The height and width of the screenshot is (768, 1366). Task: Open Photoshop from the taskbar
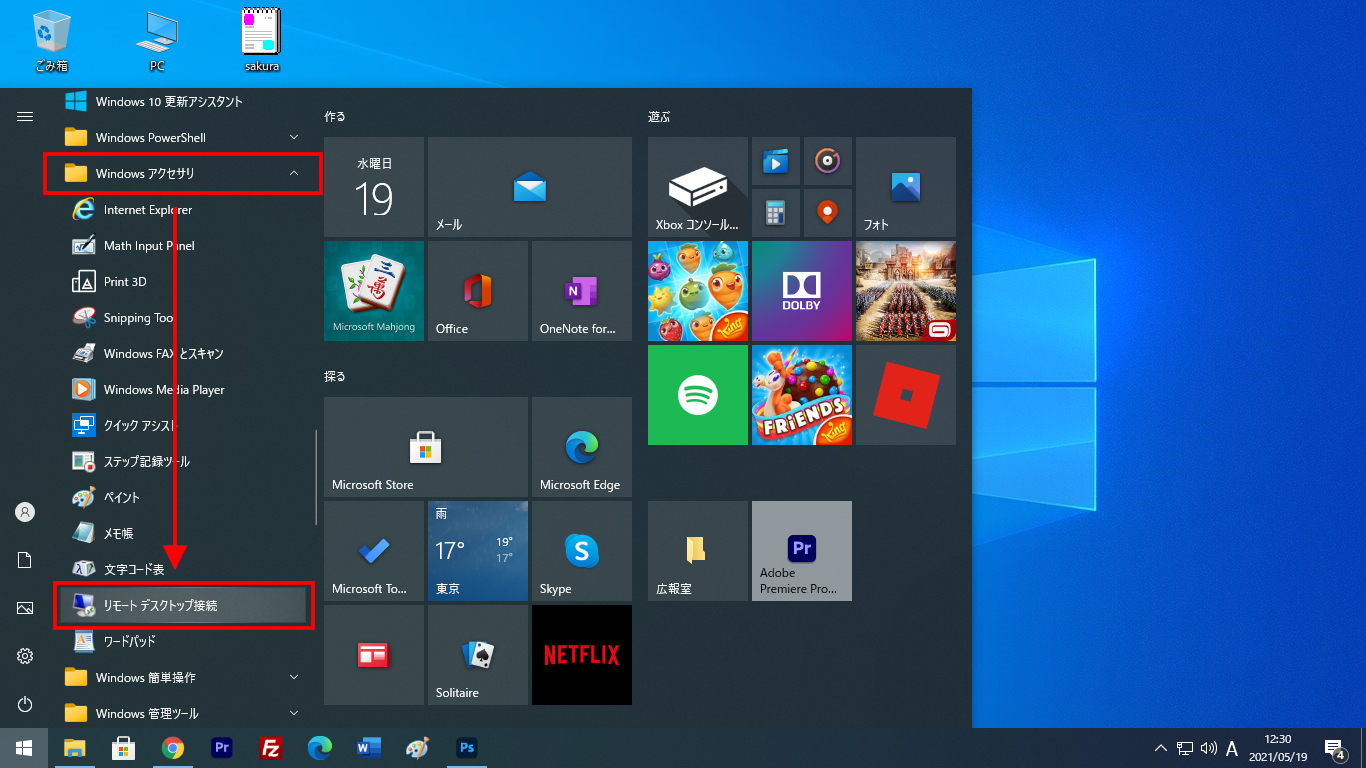(x=466, y=748)
